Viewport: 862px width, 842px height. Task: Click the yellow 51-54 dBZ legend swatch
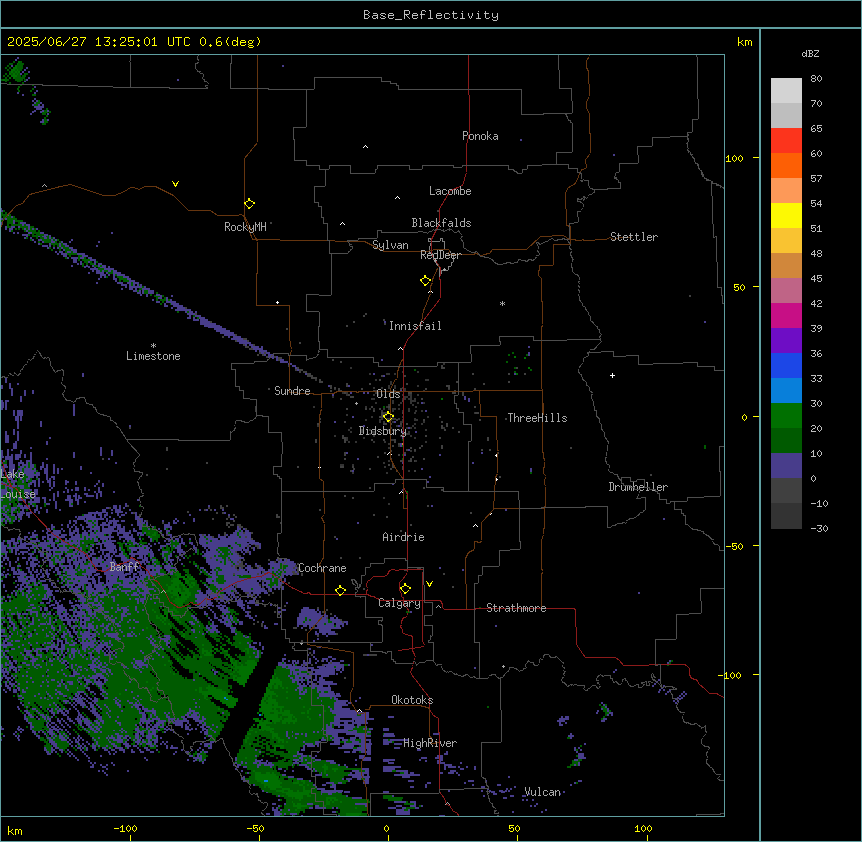click(x=786, y=215)
